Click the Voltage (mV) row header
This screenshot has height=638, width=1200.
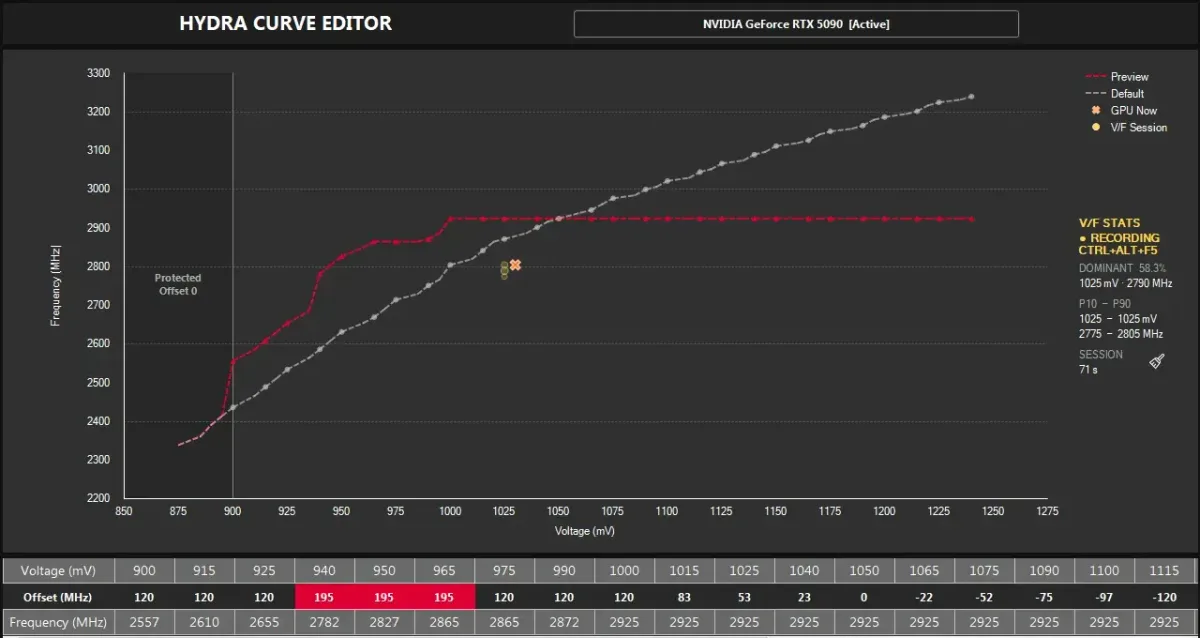pyautogui.click(x=59, y=570)
